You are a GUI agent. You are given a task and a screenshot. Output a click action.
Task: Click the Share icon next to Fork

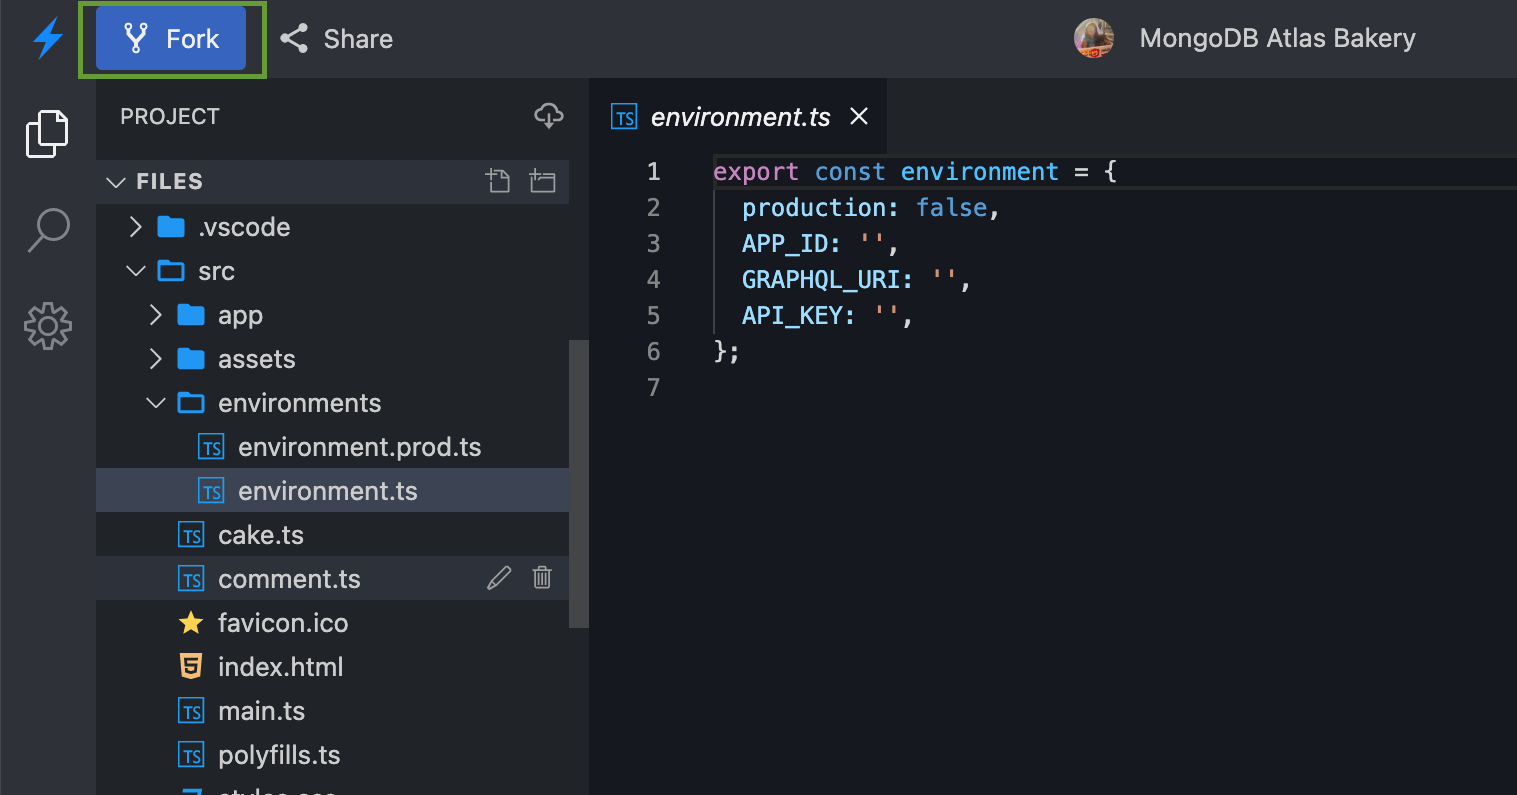tap(293, 38)
